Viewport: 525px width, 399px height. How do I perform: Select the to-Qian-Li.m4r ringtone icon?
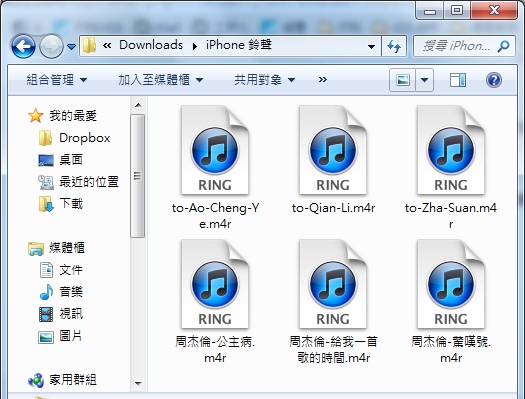(x=332, y=150)
